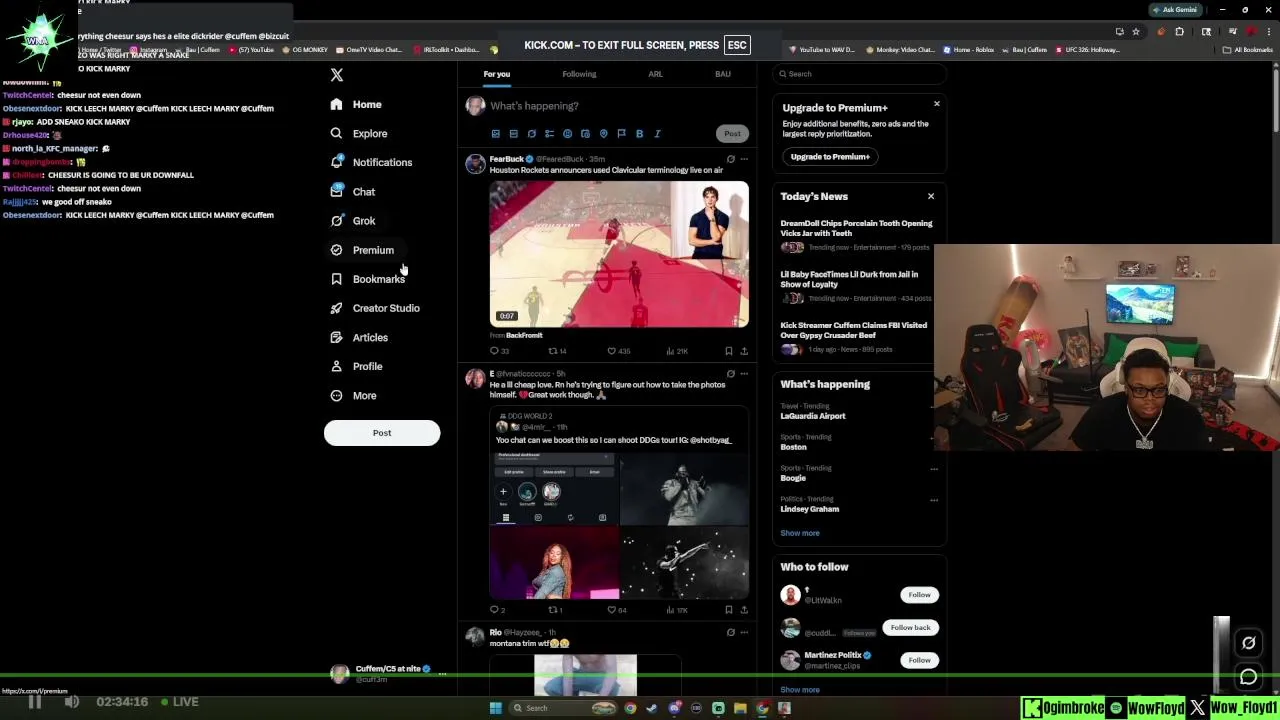1280x720 pixels.
Task: Add media image in the composer
Action: 495,134
